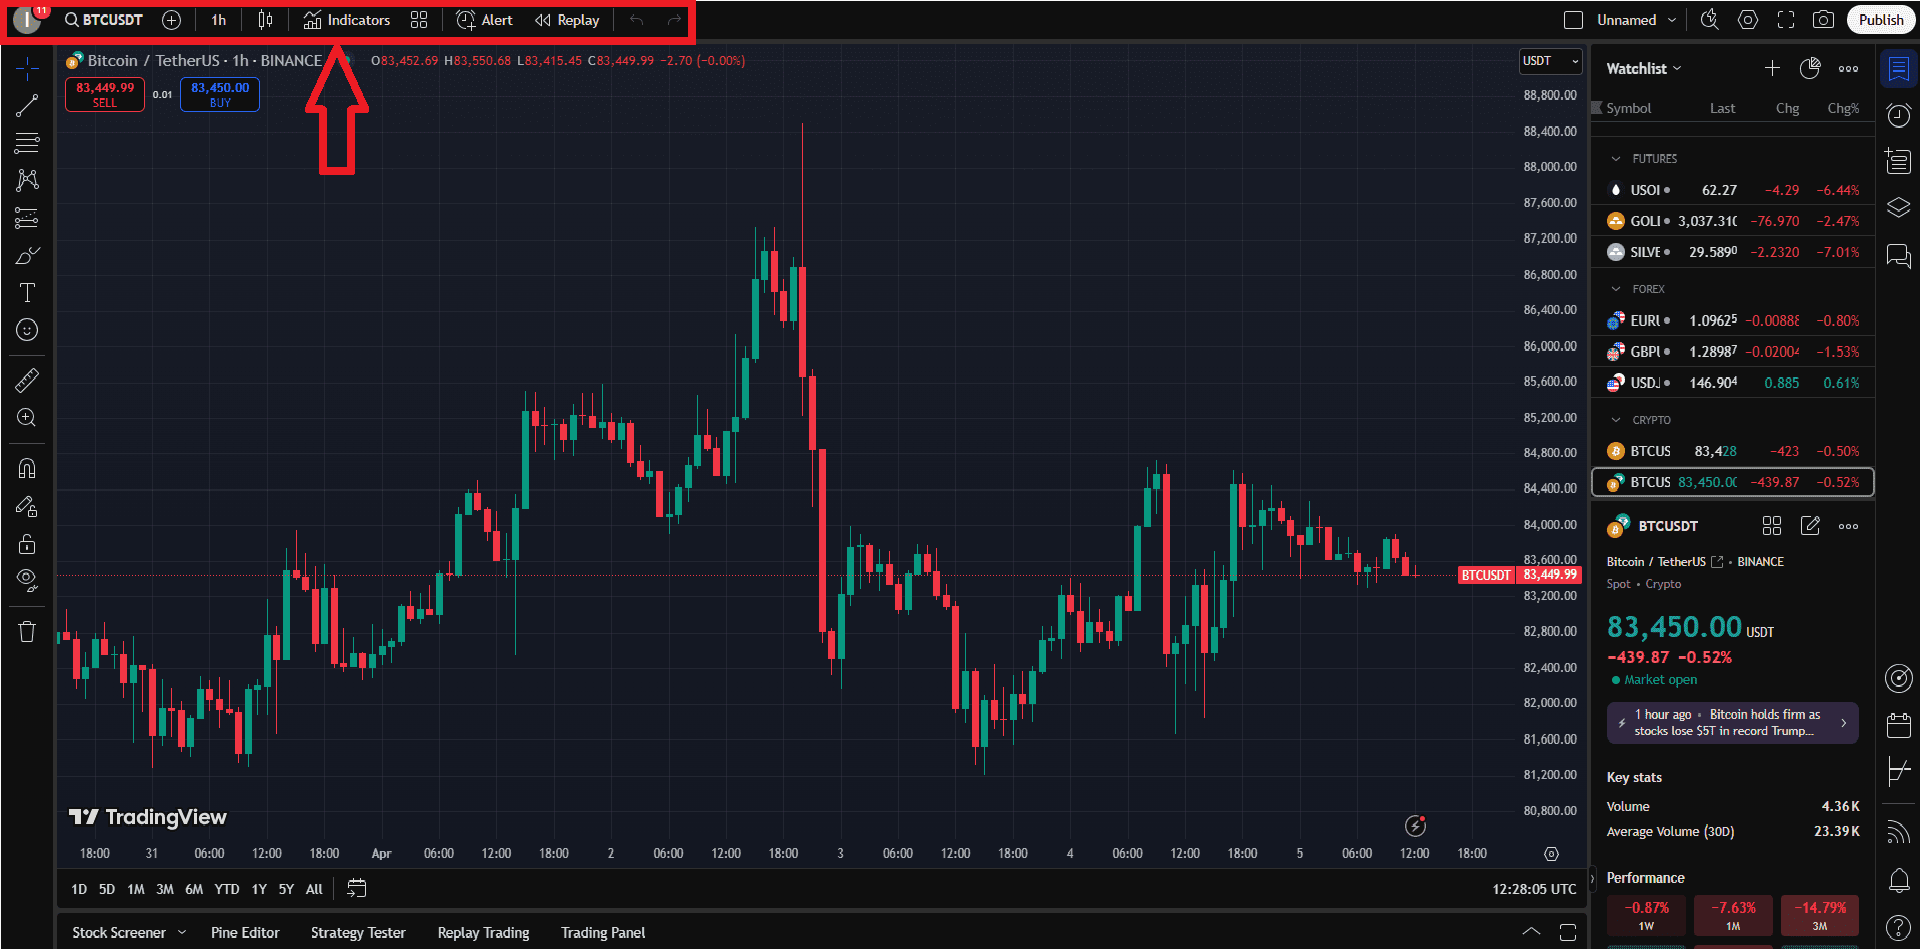The width and height of the screenshot is (1920, 949).
Task: Open the layout setup square icon
Action: (x=1573, y=20)
